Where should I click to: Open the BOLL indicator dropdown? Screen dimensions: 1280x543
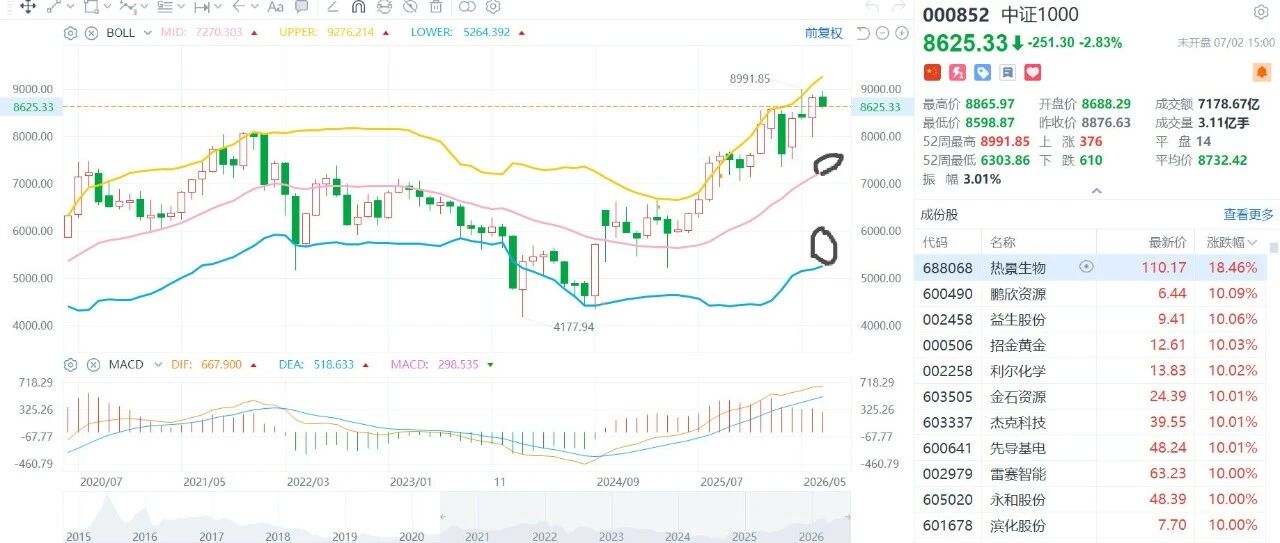tap(147, 33)
